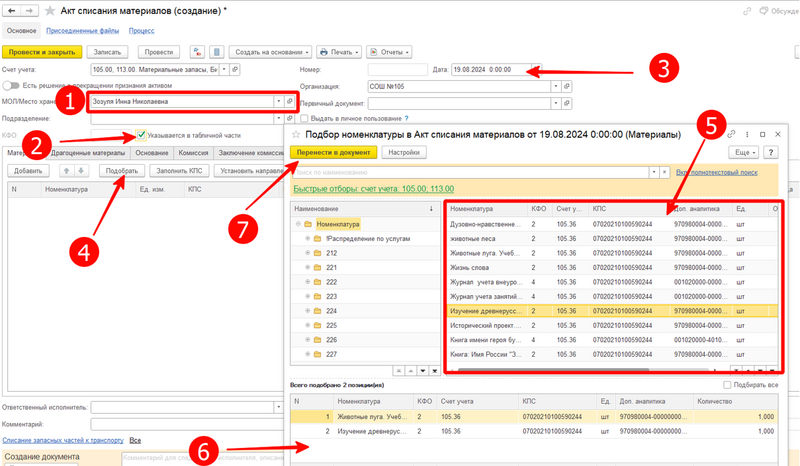Viewport: 800px width, 466px height.
Task: Click the back navigation arrow
Action: point(10,11)
